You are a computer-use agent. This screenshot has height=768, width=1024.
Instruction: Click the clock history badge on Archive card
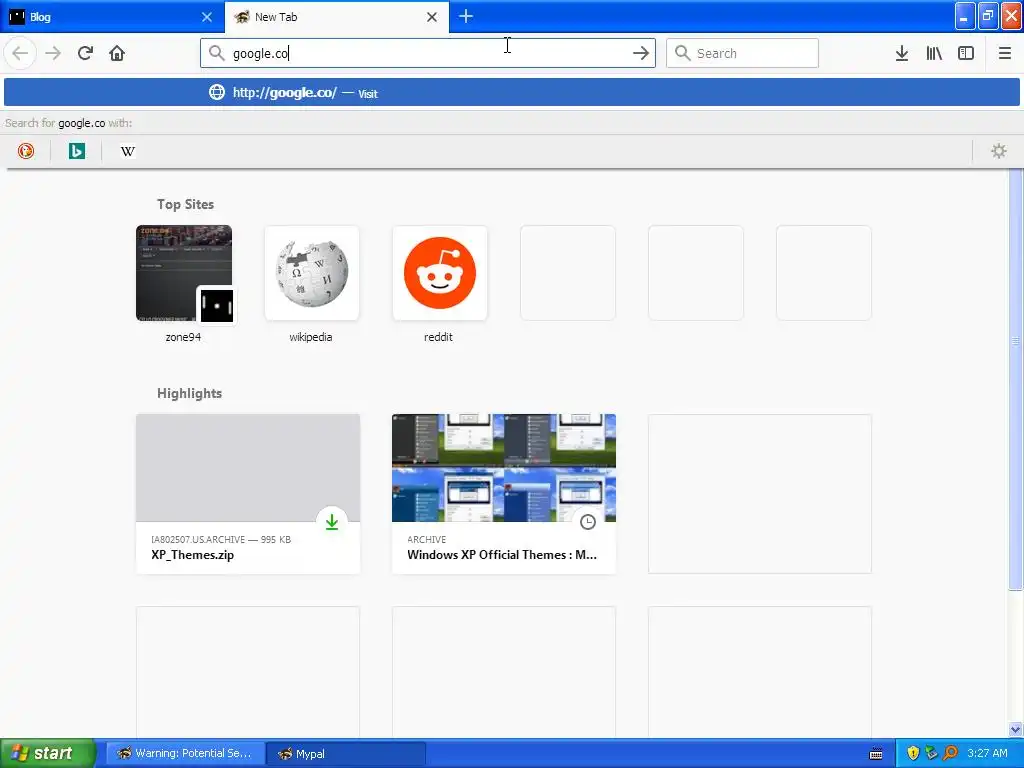click(x=588, y=522)
